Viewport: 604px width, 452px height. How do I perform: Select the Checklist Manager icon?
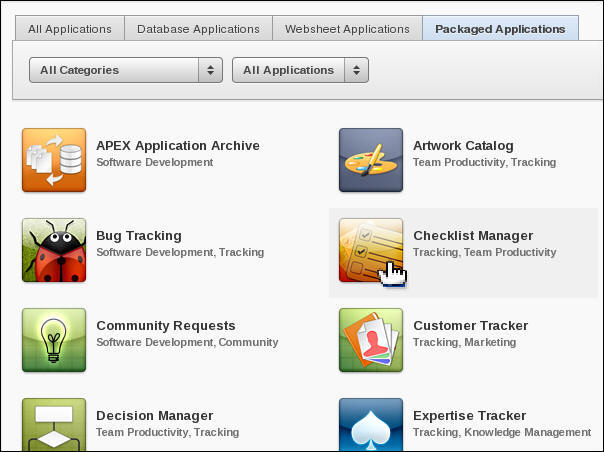[x=371, y=250]
